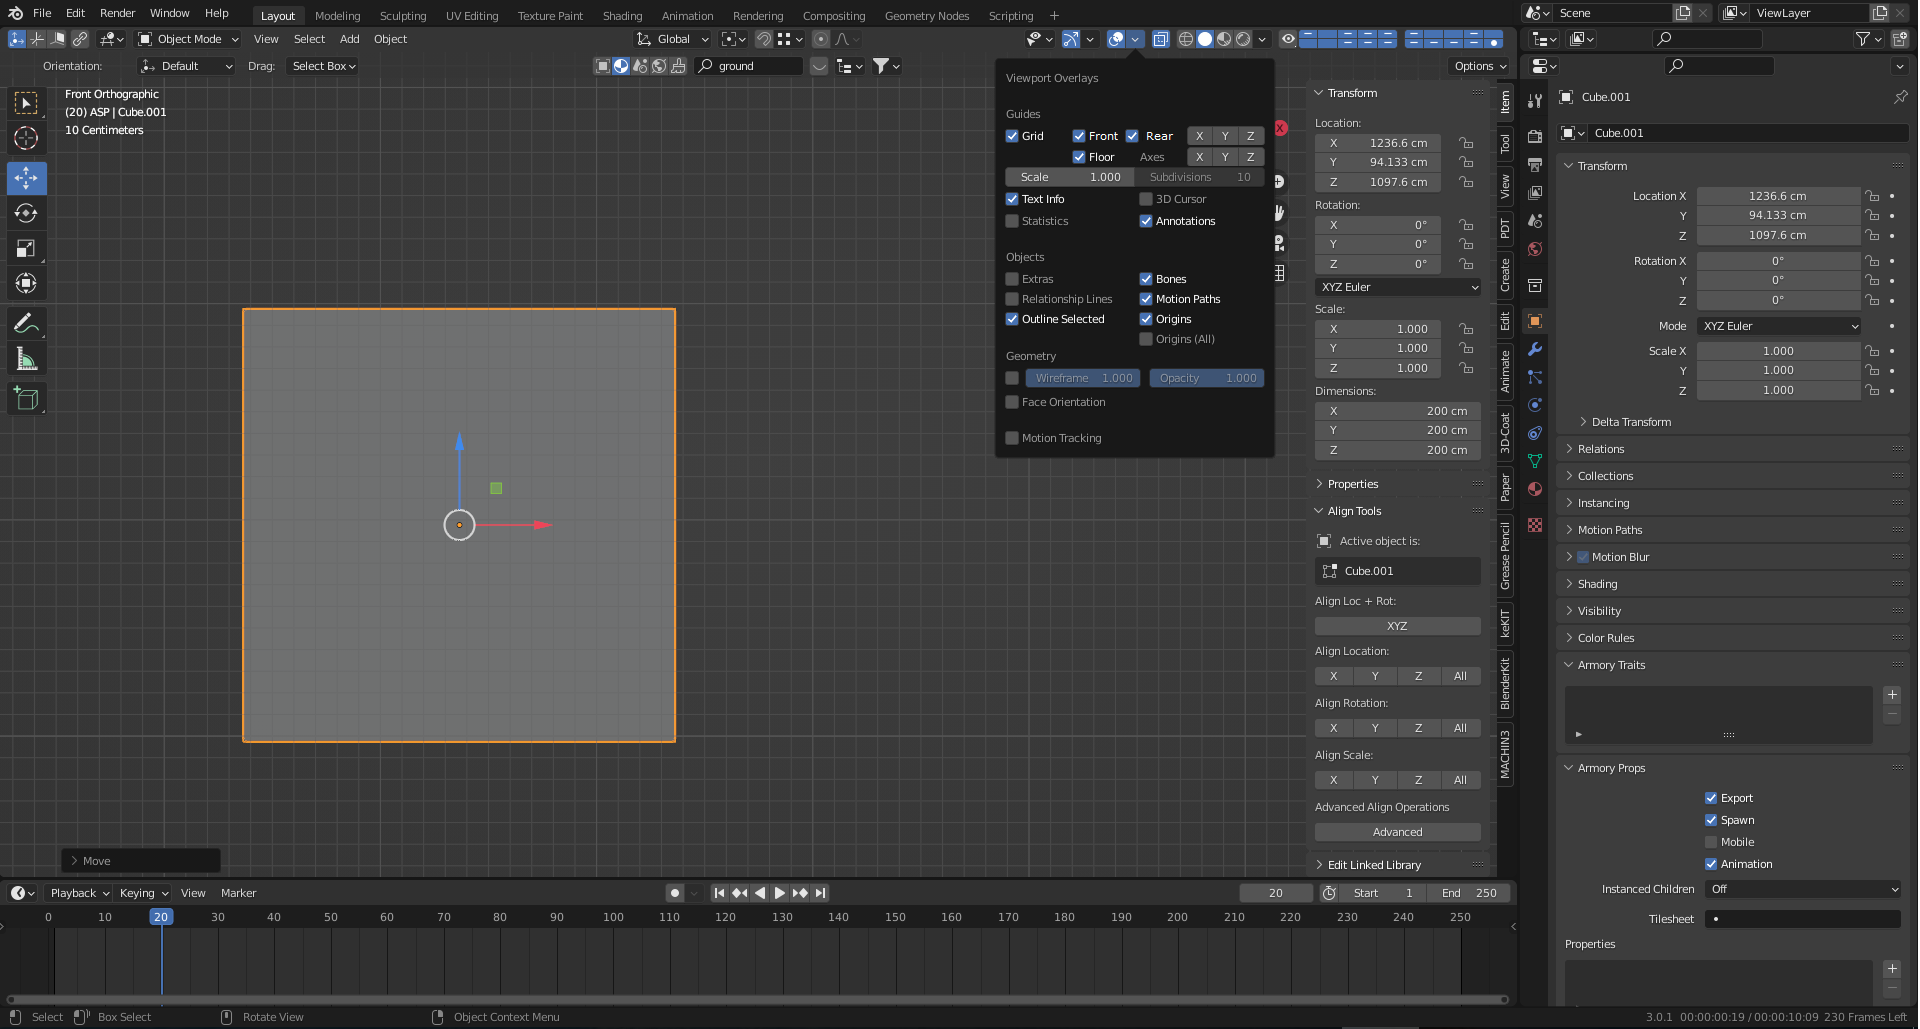The image size is (1920, 1029).
Task: Open the Render menu
Action: (x=117, y=13)
